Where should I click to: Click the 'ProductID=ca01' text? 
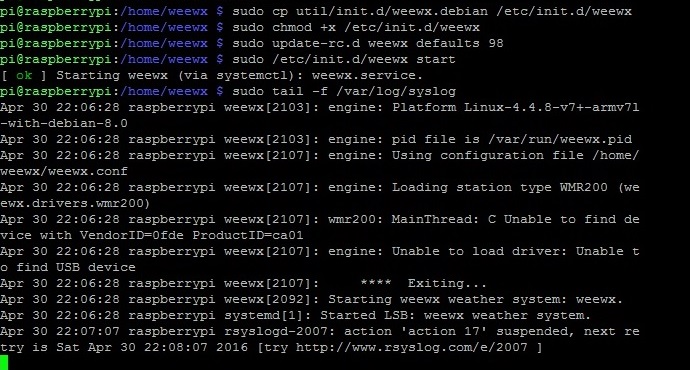click(248, 235)
